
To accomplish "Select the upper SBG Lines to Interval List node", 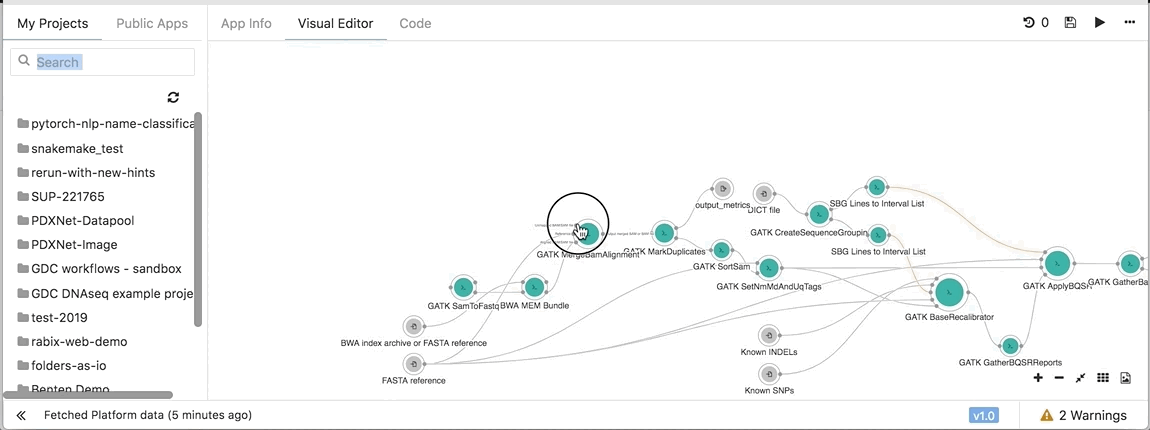I will (876, 188).
